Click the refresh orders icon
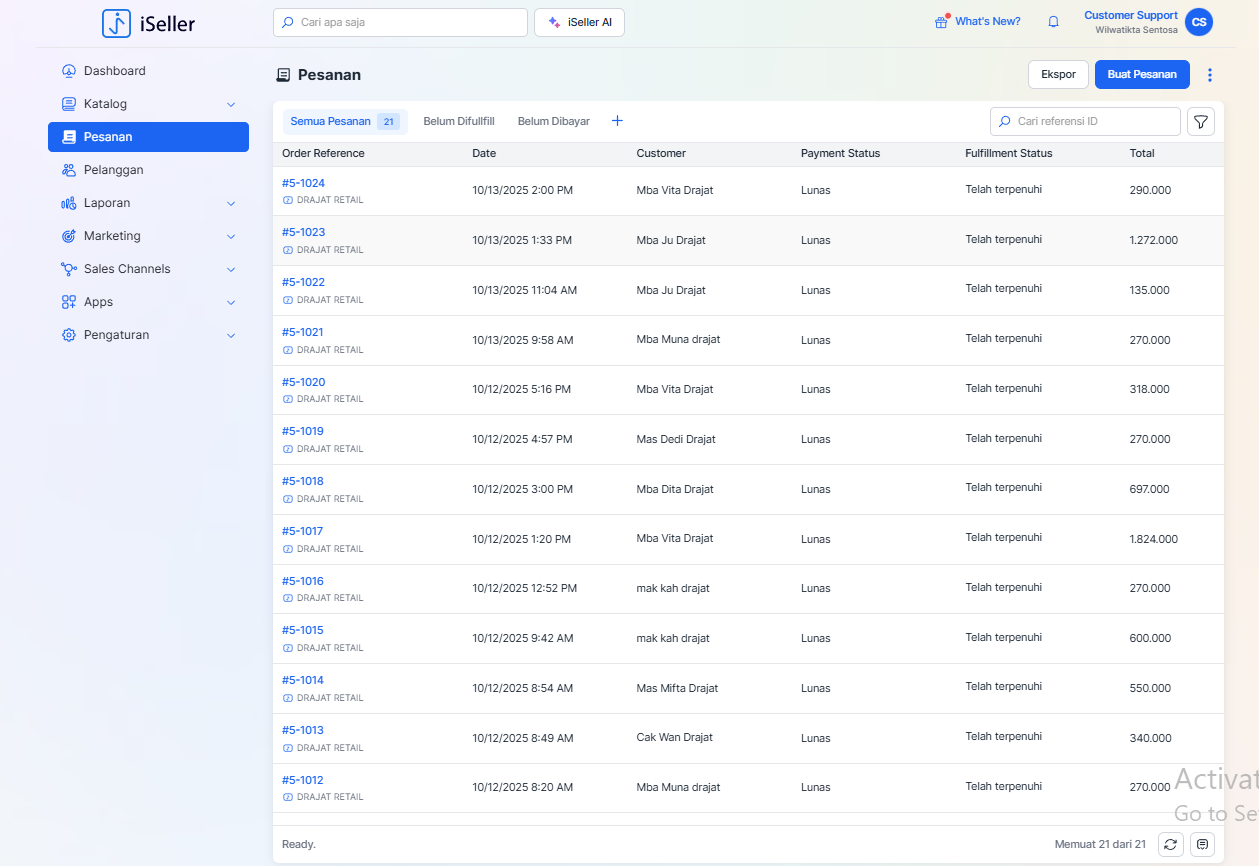This screenshot has height=866, width=1259. (x=1170, y=845)
